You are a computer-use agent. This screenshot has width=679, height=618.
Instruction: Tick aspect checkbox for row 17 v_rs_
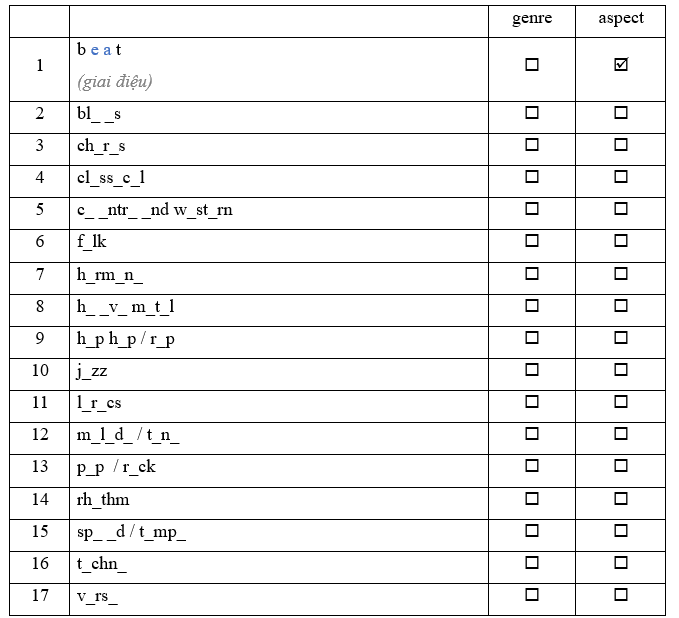(621, 594)
